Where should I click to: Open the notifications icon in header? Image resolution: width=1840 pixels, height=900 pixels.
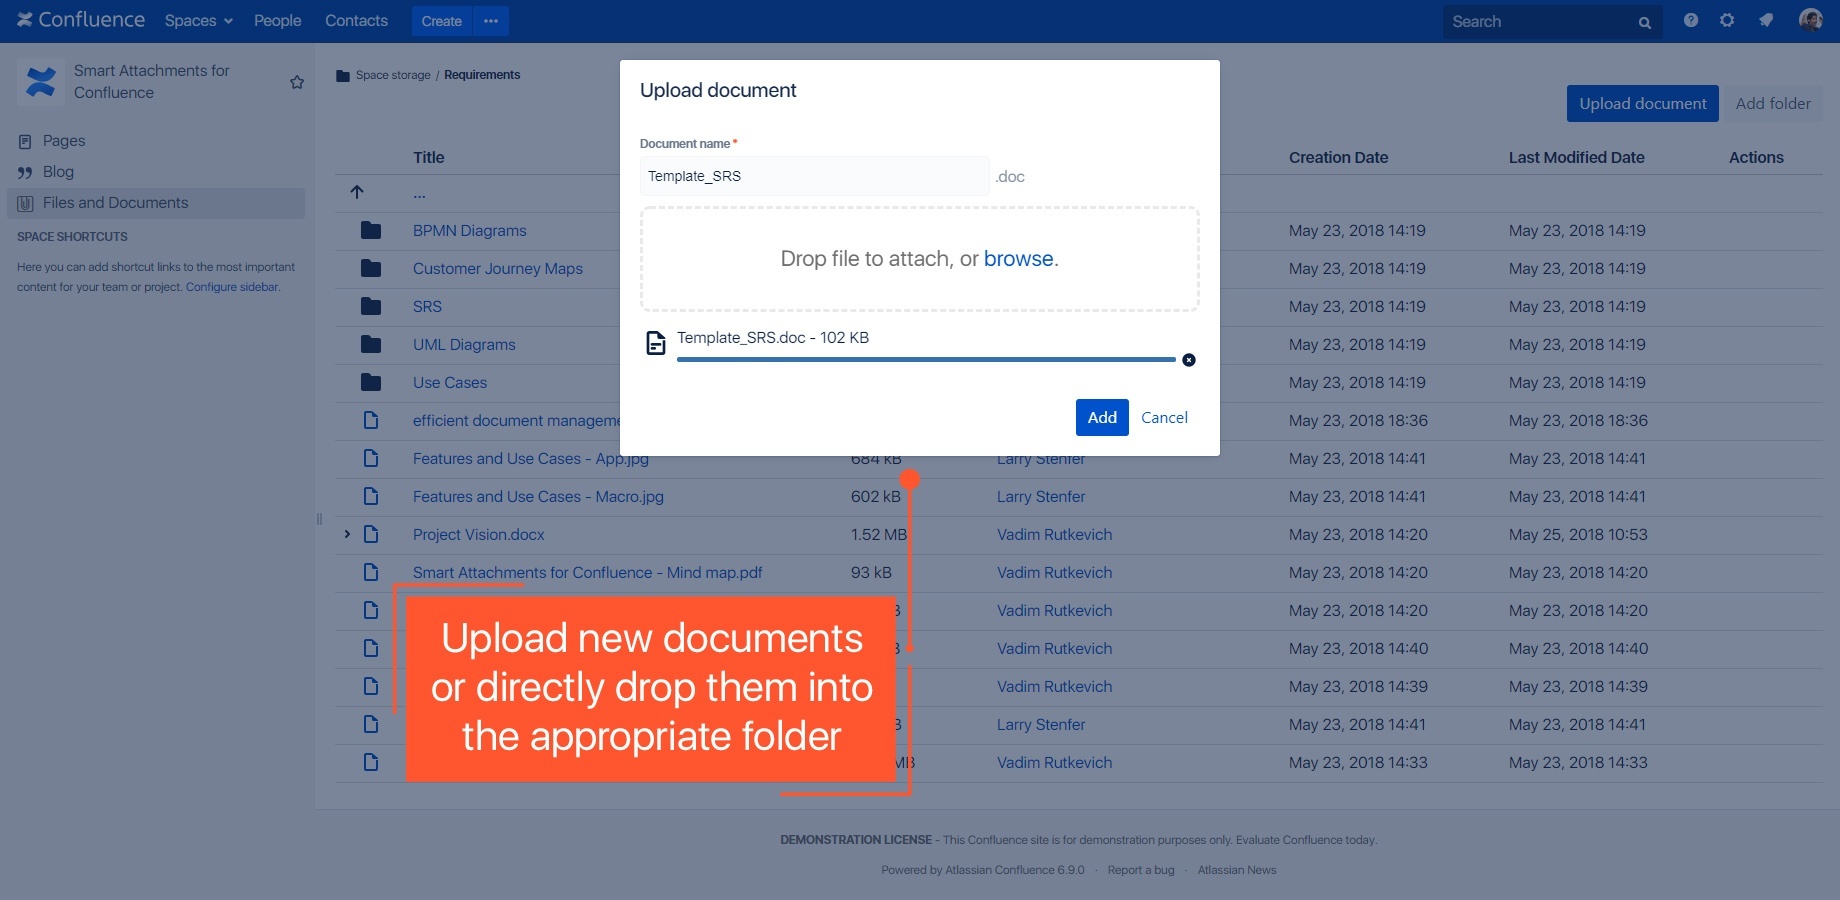point(1766,21)
